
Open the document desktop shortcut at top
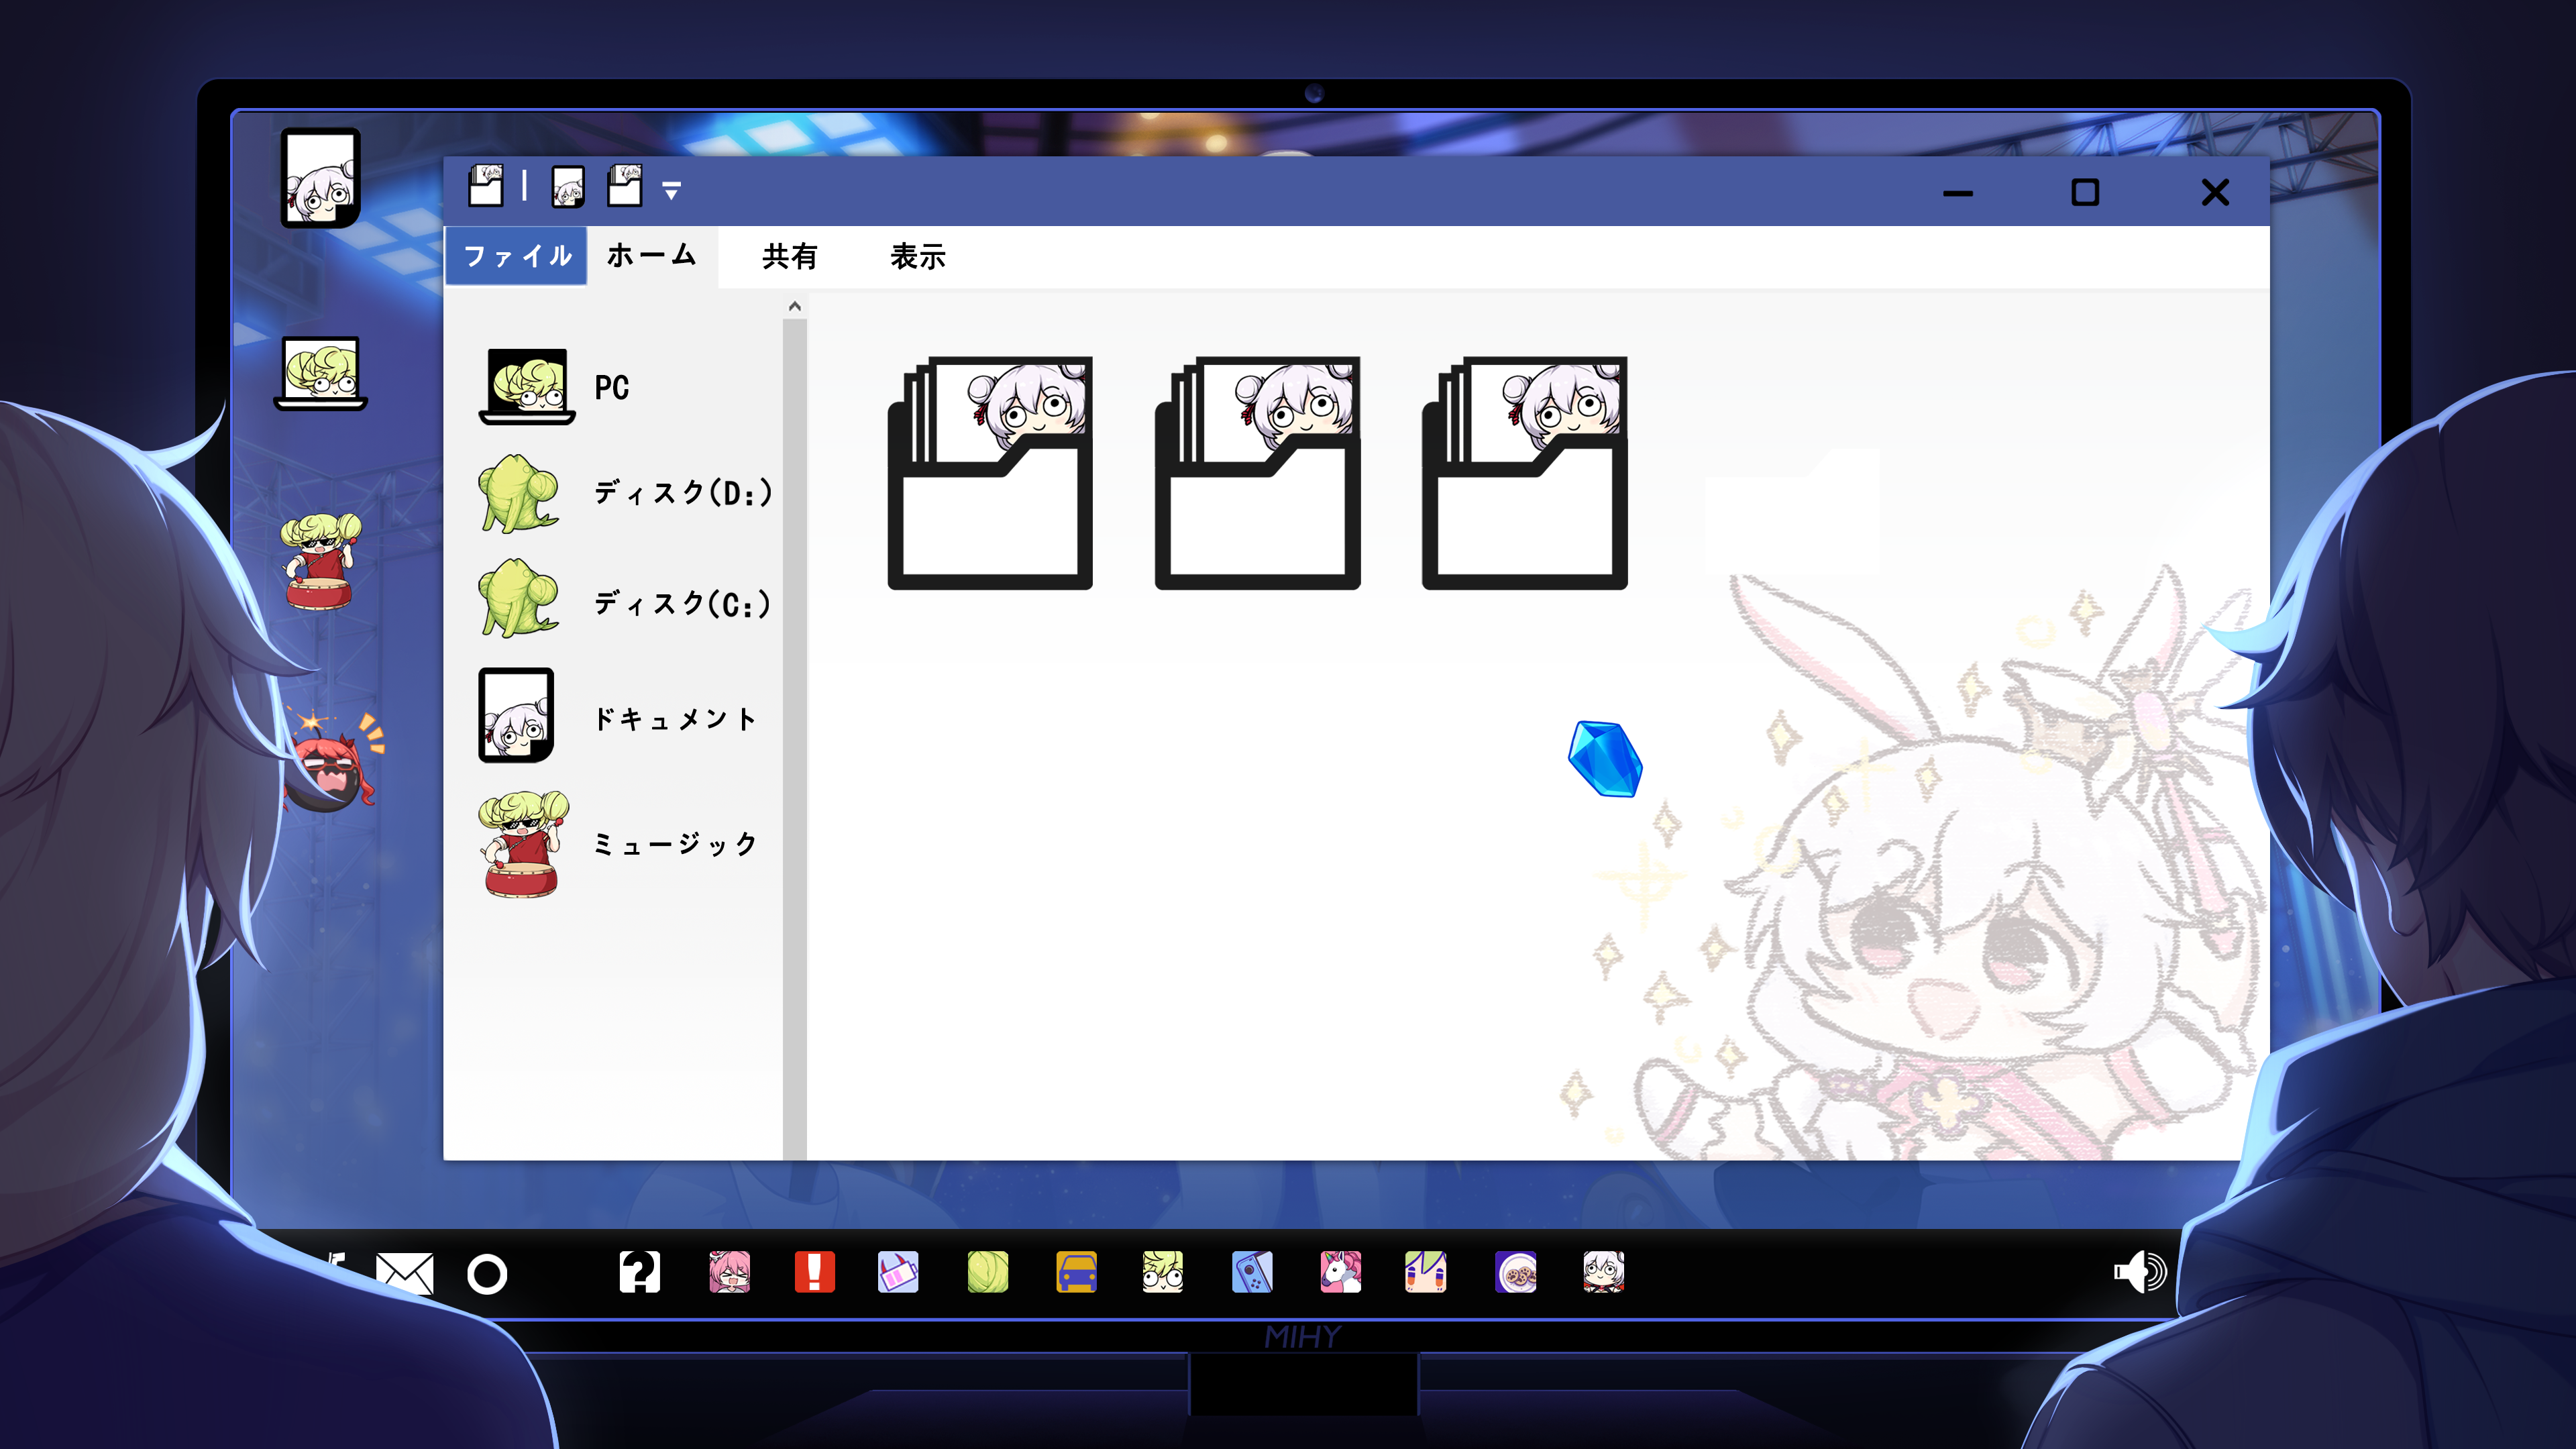pos(320,178)
